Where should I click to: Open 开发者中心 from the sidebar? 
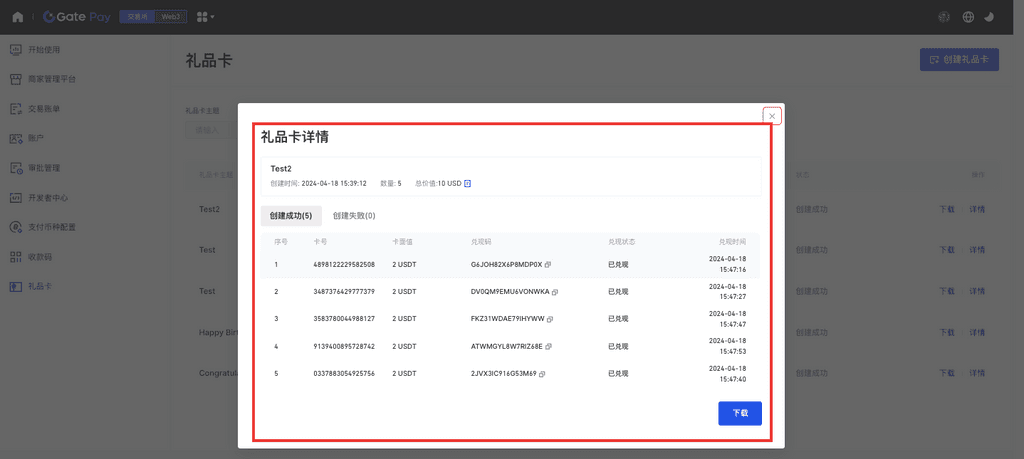pyautogui.click(x=48, y=197)
